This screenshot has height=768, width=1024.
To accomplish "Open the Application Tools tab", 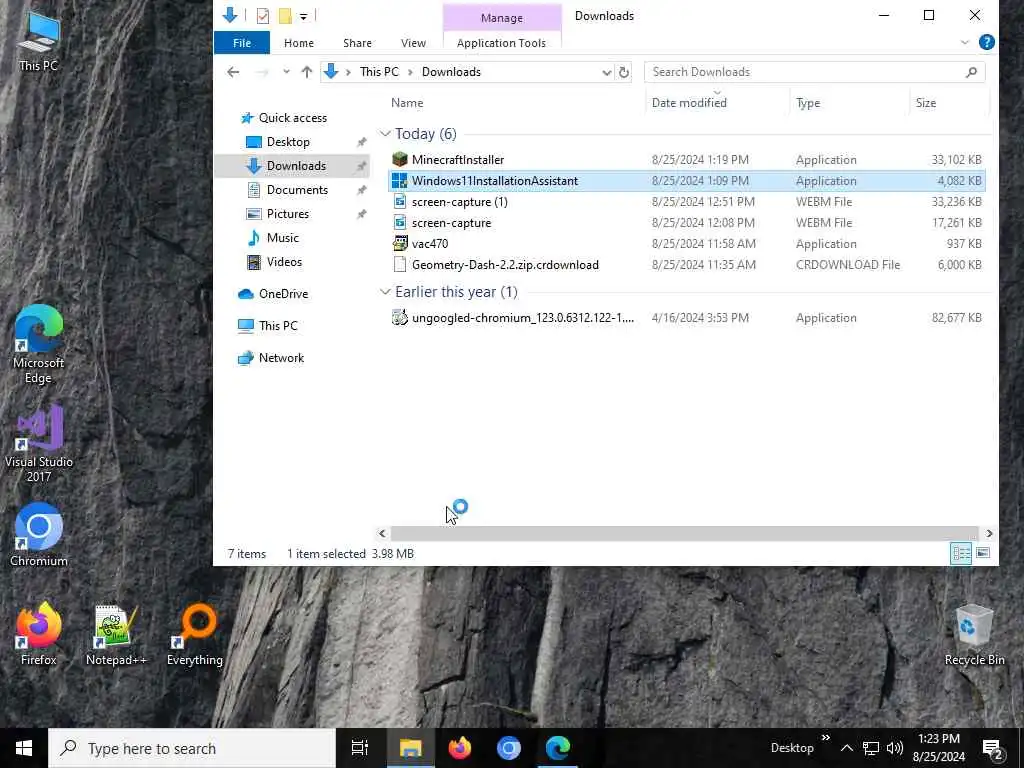I will pos(501,42).
